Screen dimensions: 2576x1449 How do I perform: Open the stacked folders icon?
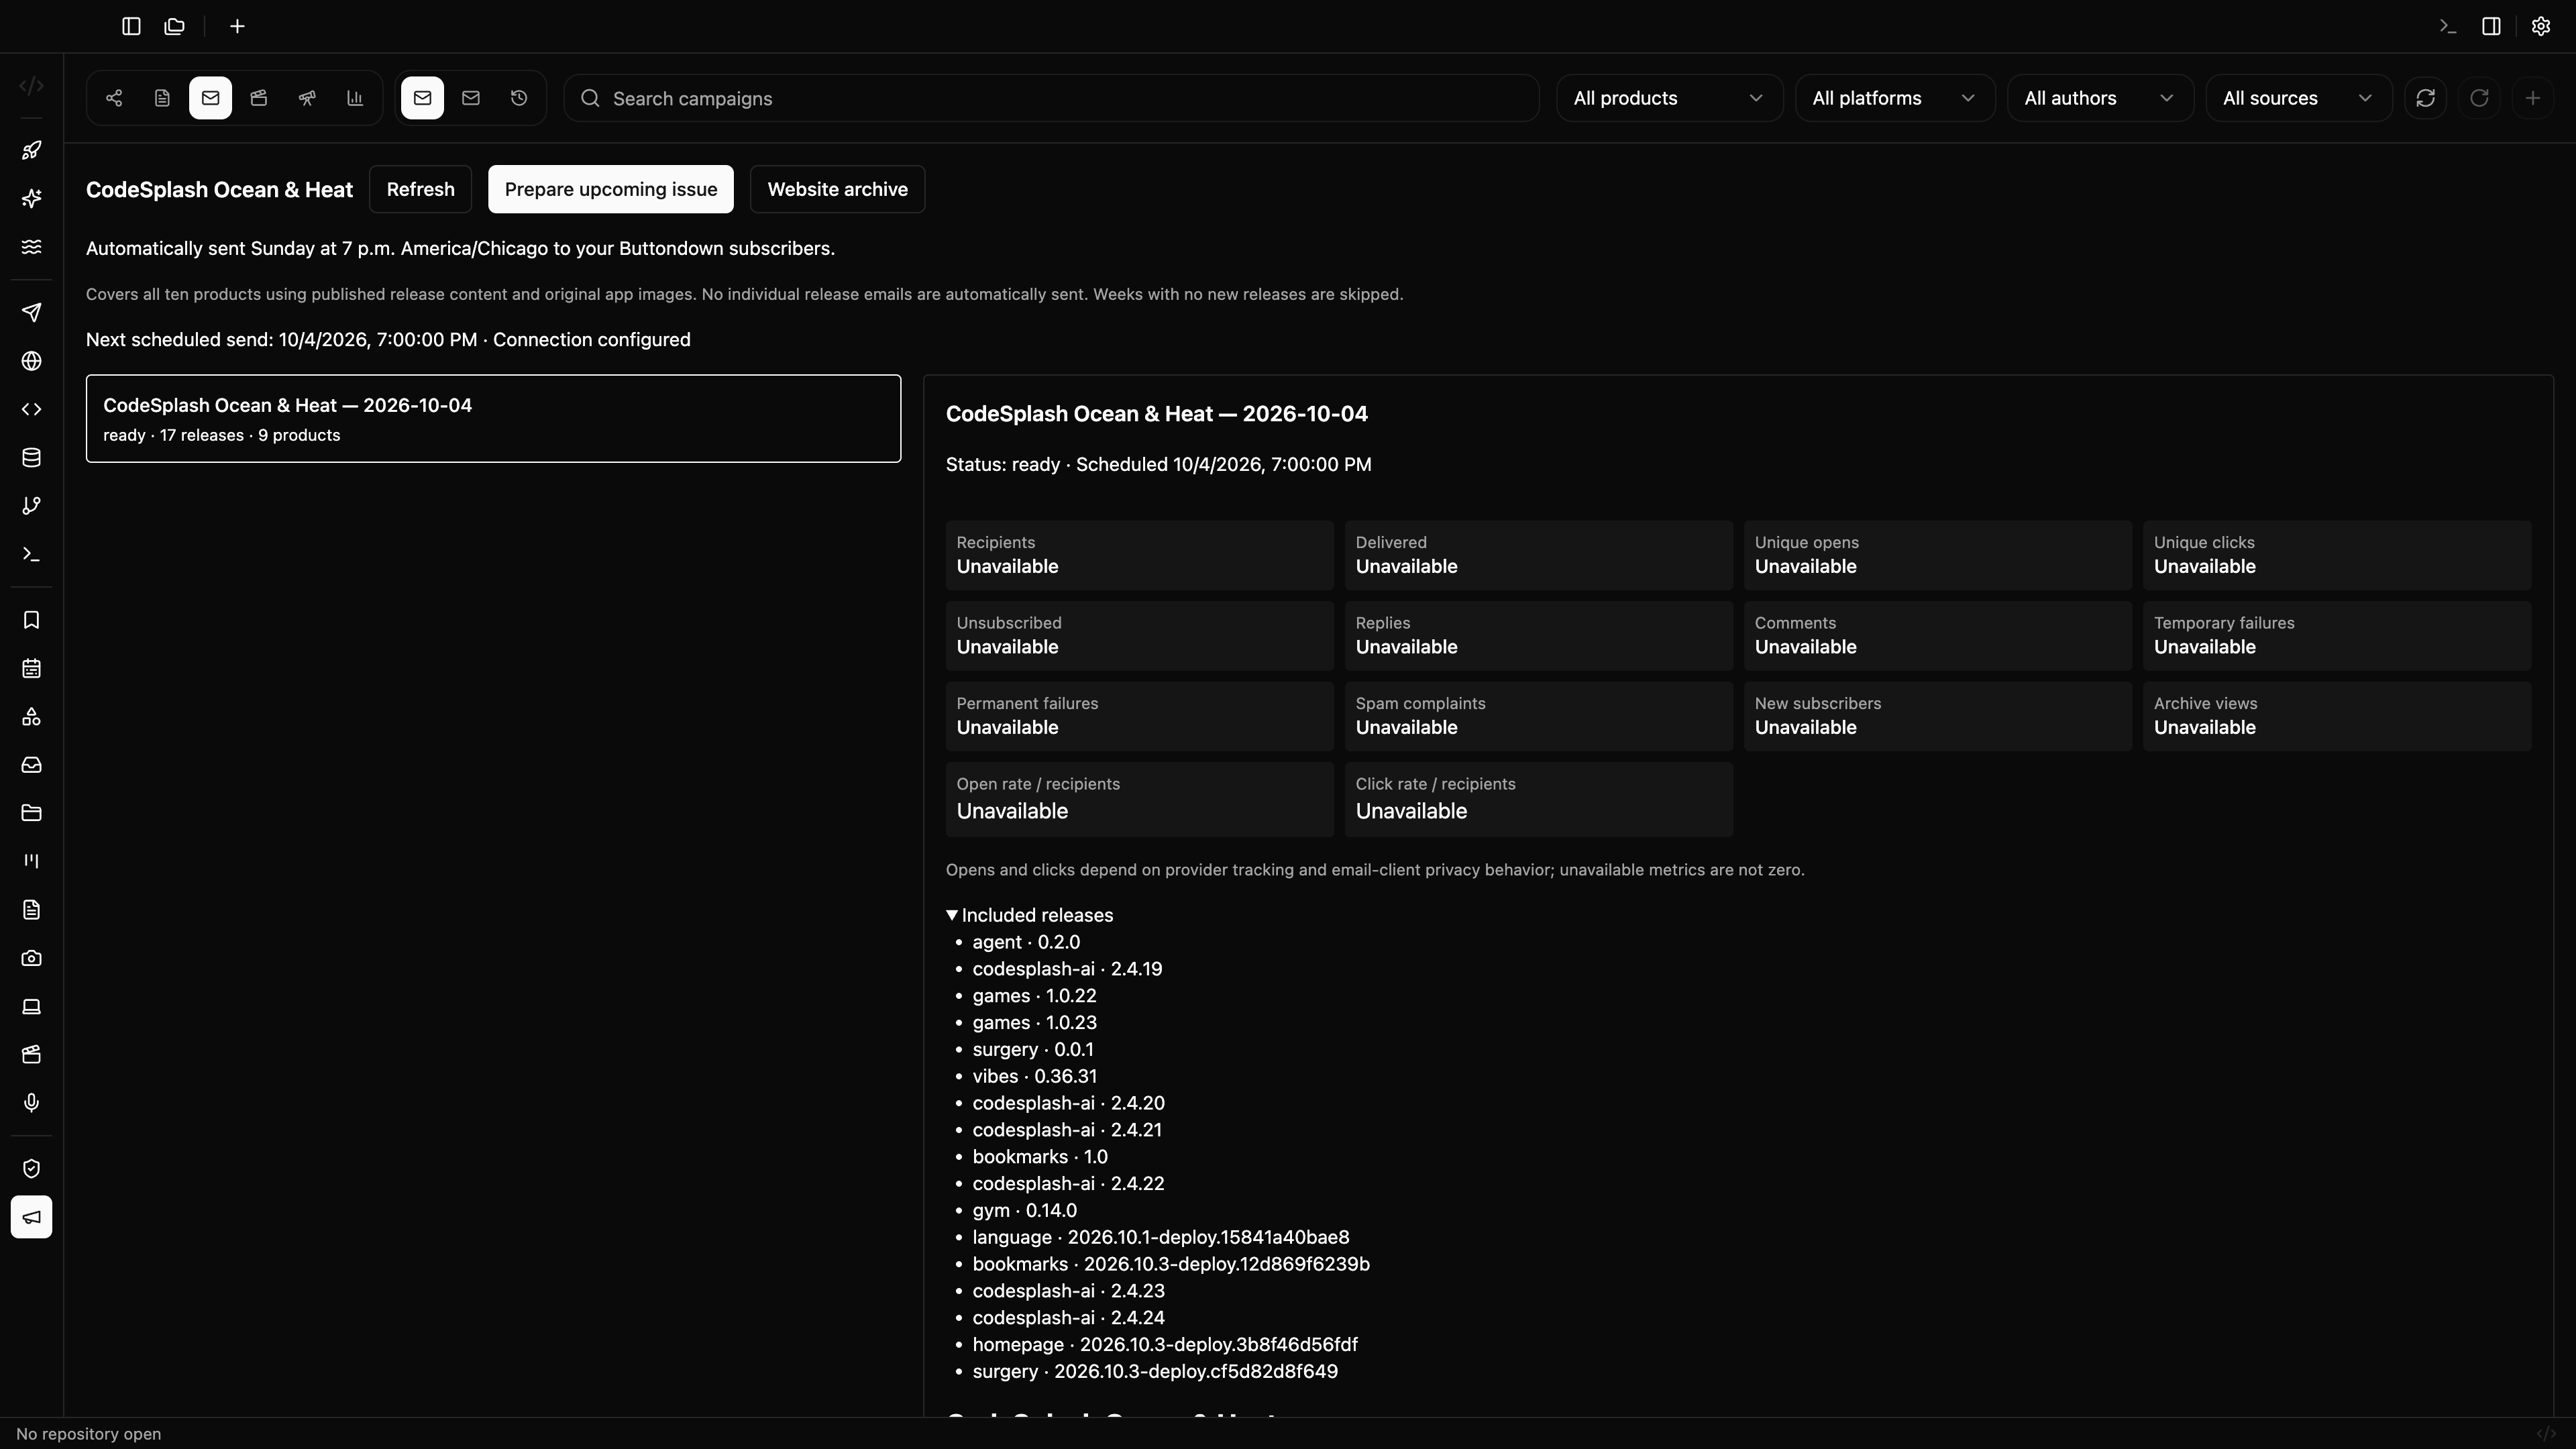[175, 26]
